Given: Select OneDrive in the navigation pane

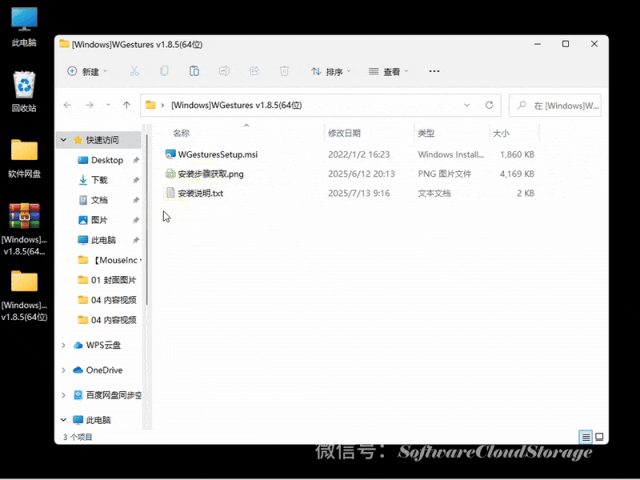Looking at the screenshot, I should tap(104, 370).
